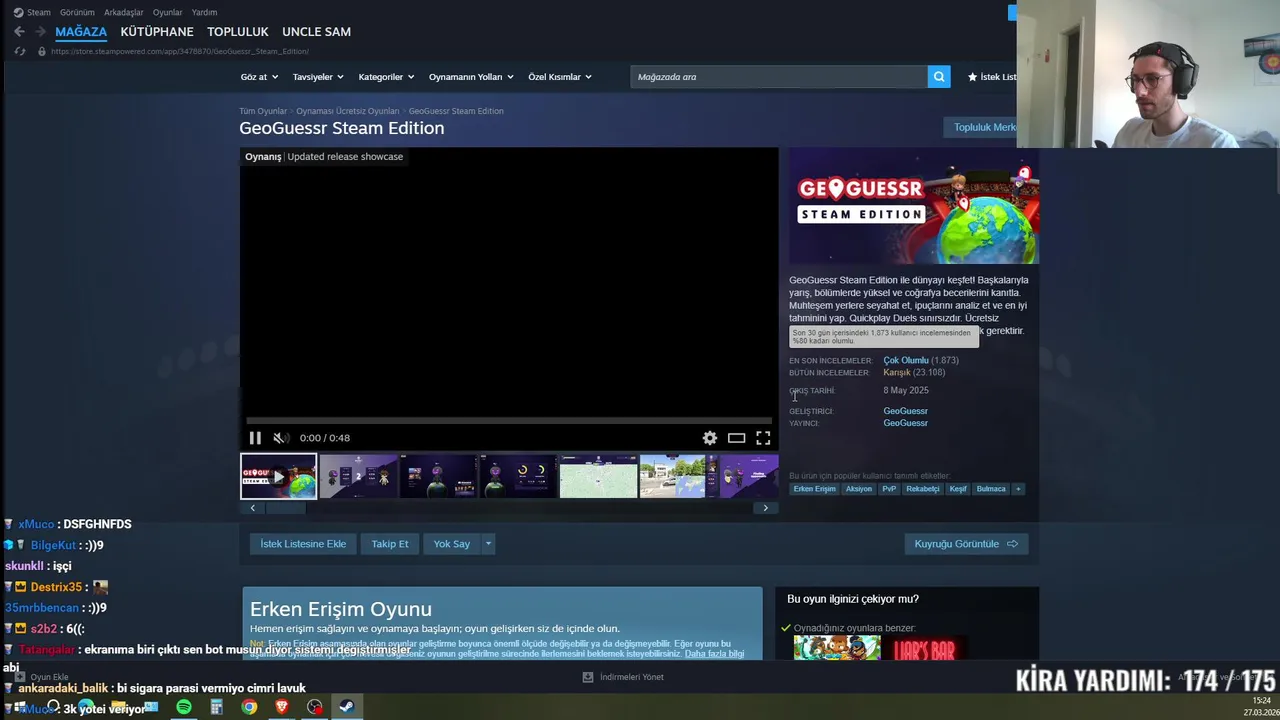
Task: Click the Daha fazla bilgi link
Action: [714, 654]
